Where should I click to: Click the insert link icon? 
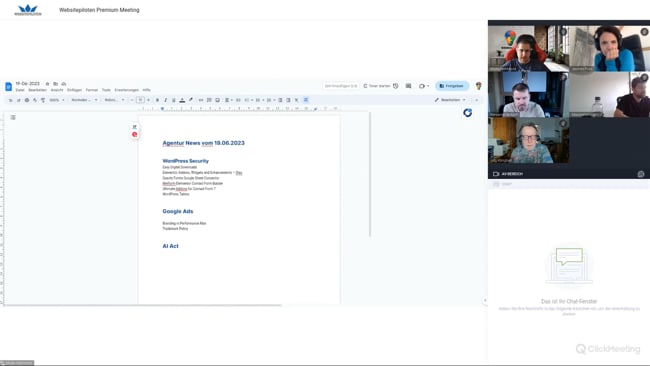(x=201, y=100)
